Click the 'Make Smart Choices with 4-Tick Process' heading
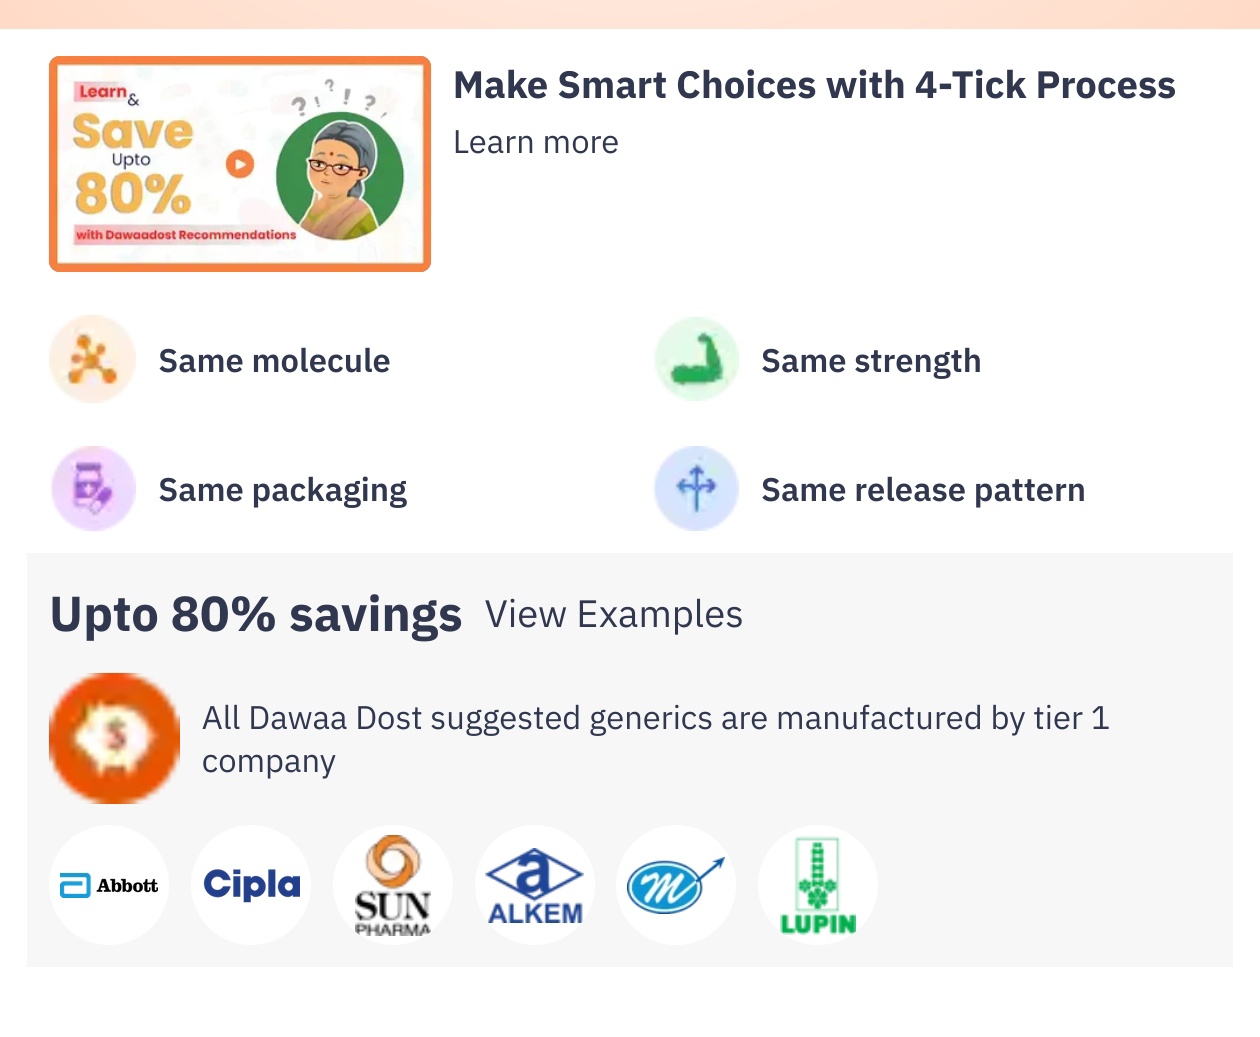The width and height of the screenshot is (1260, 1037). (x=814, y=86)
